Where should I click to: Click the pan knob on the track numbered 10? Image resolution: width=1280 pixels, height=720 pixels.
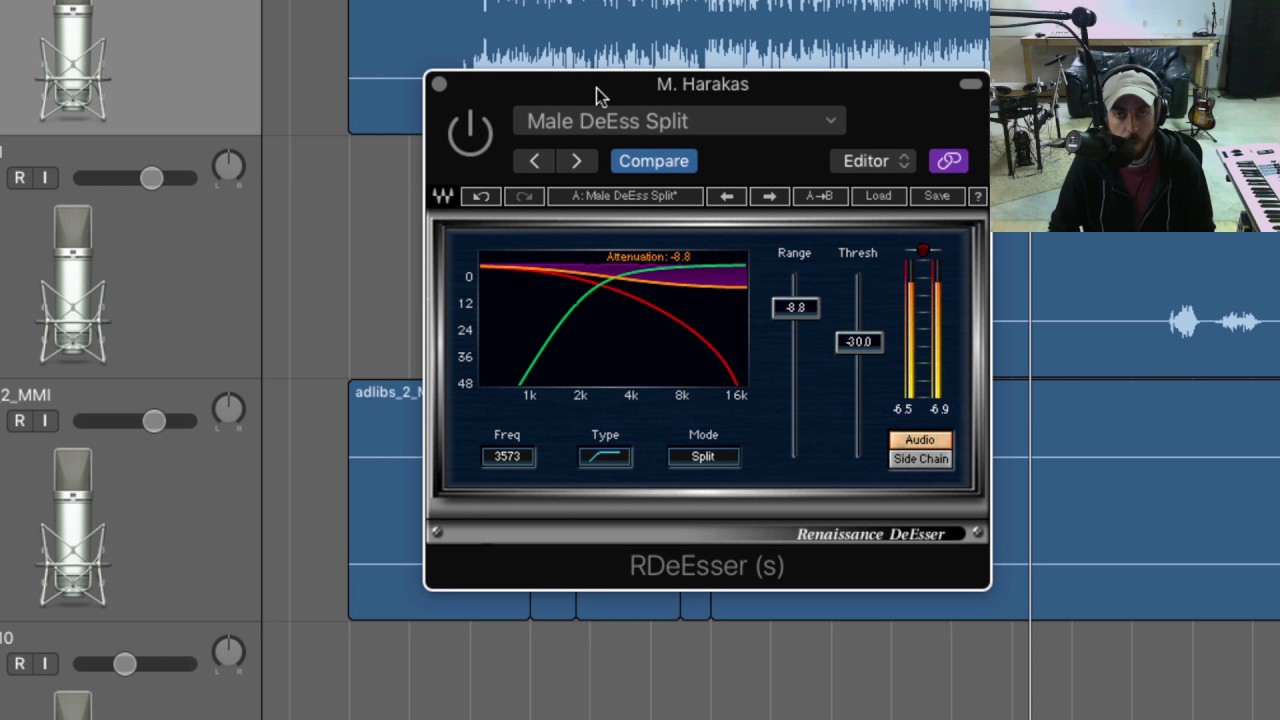pos(229,654)
